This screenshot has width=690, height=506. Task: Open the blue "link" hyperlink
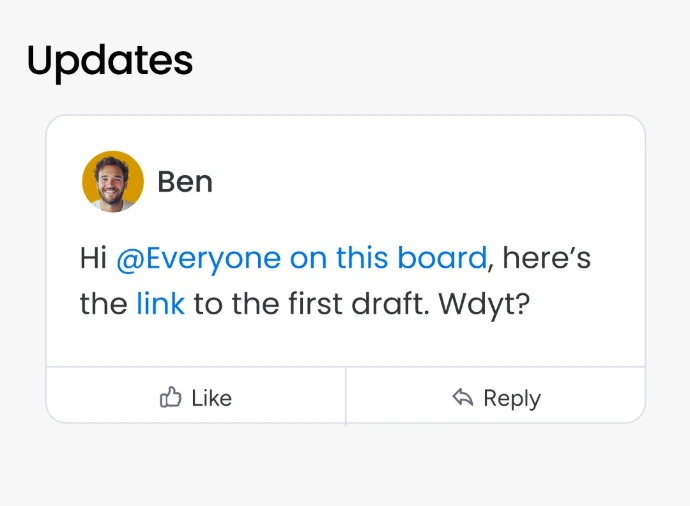pyautogui.click(x=160, y=304)
